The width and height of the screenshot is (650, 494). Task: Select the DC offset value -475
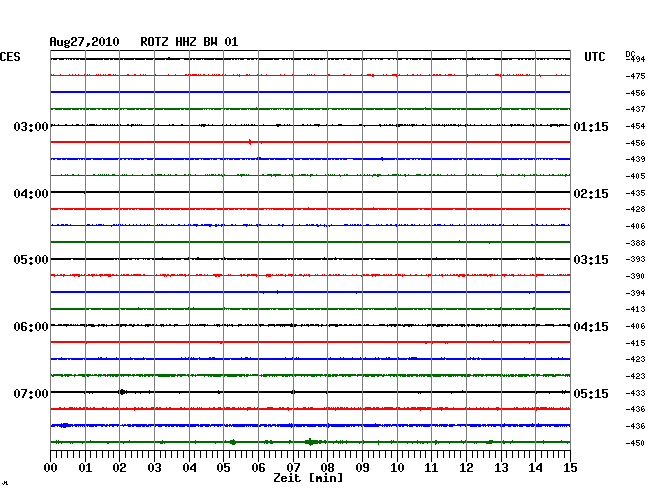[x=635, y=76]
